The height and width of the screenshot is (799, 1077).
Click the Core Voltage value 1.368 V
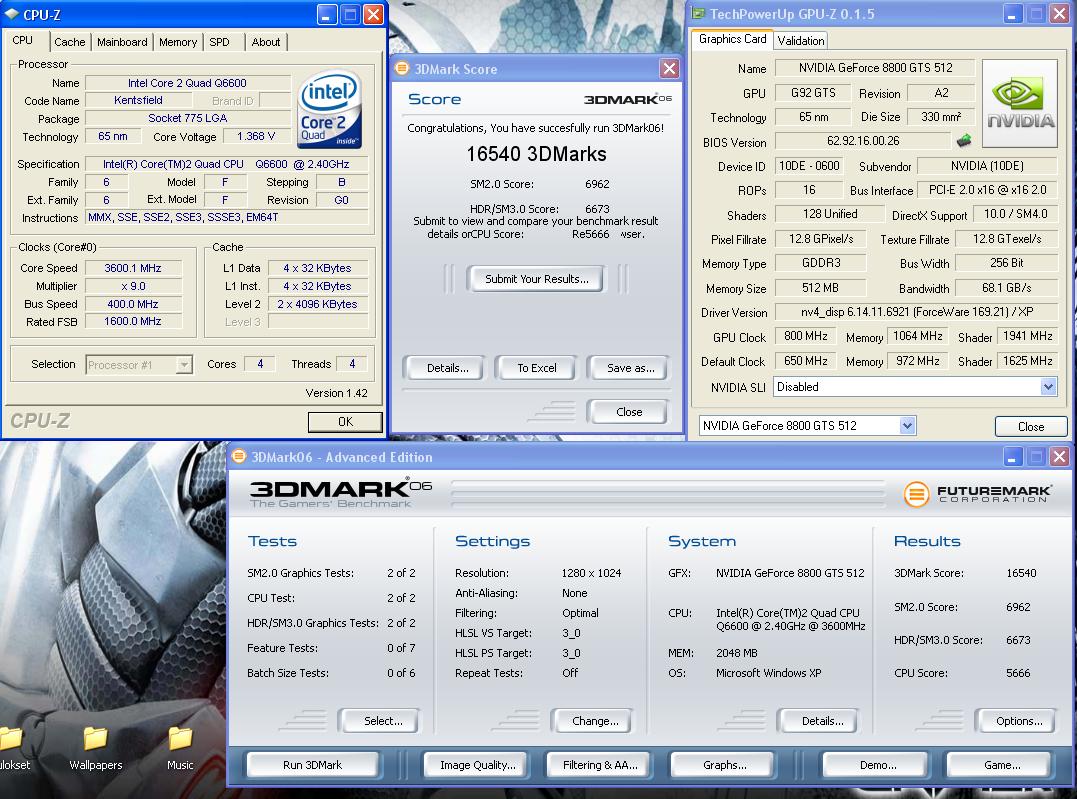click(x=256, y=136)
